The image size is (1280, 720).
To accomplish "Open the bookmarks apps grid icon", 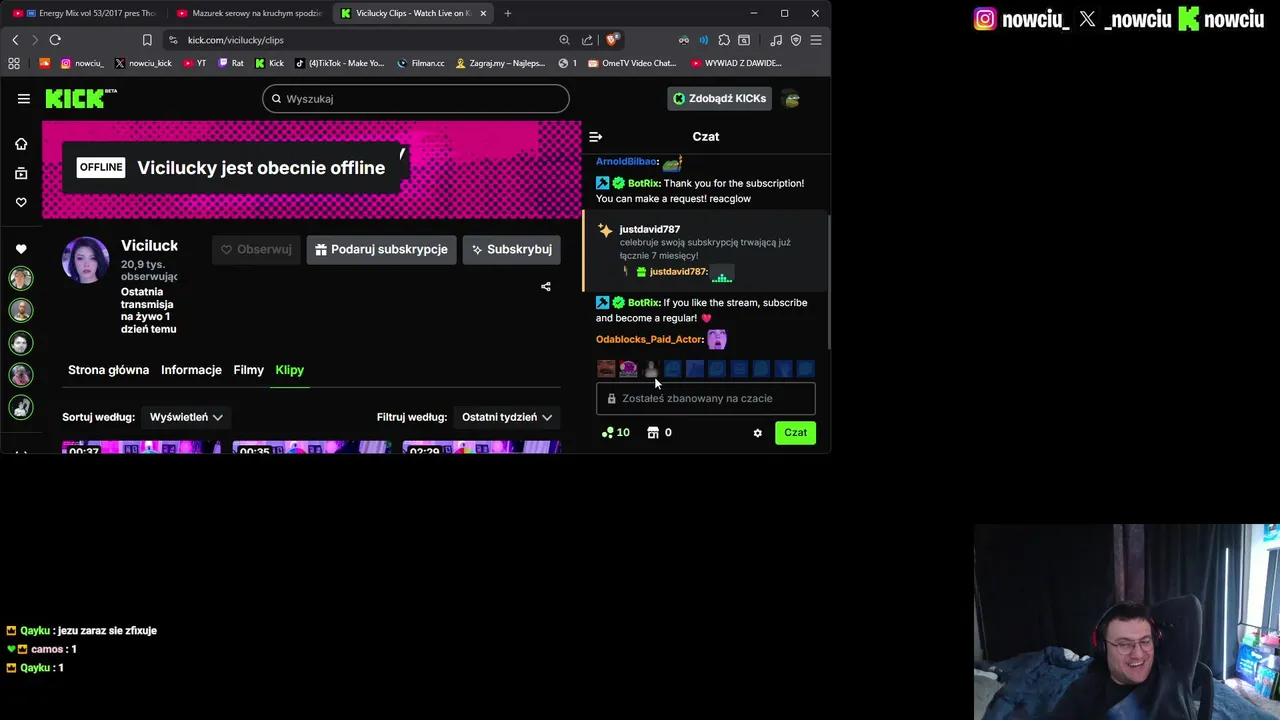I will click(x=14, y=63).
